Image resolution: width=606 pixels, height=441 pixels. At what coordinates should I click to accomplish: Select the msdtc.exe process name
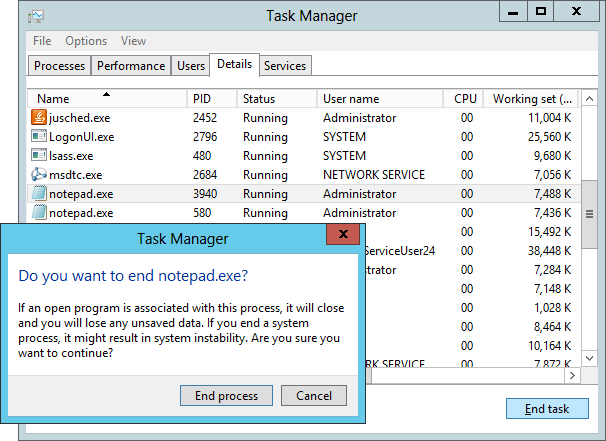76,175
